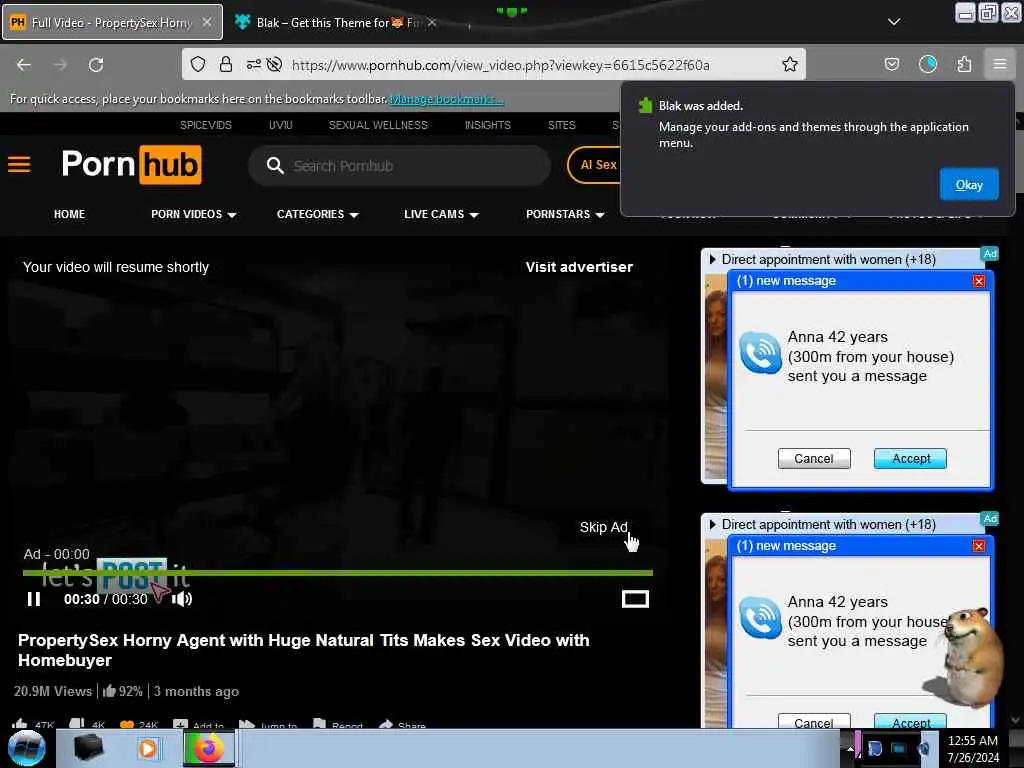Screen dimensions: 1024x768
Task: Open site permissions icon in address bar
Action: (x=253, y=64)
